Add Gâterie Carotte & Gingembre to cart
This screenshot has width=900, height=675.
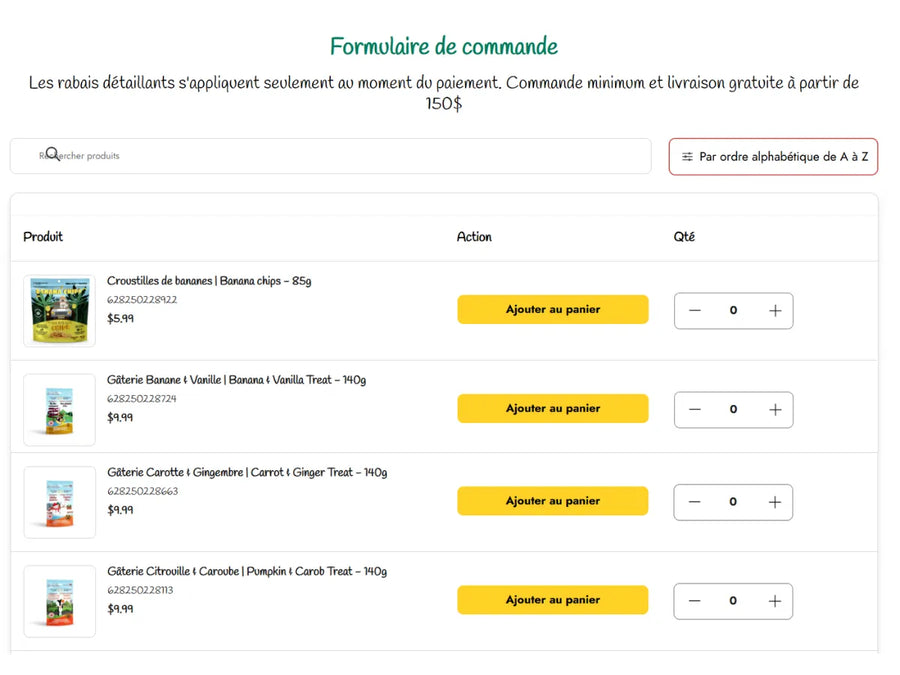(x=552, y=501)
